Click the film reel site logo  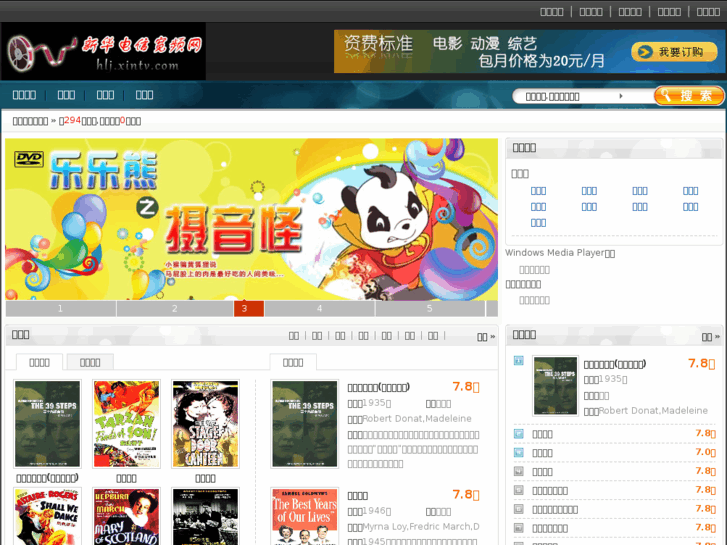point(103,51)
